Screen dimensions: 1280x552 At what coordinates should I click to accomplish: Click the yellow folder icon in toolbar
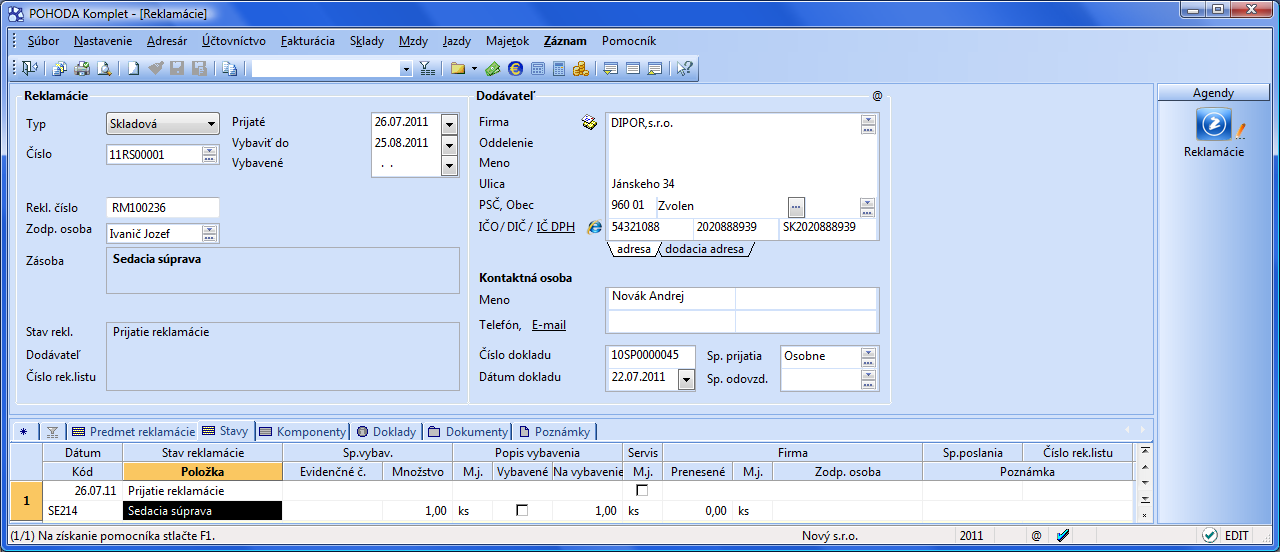point(458,69)
